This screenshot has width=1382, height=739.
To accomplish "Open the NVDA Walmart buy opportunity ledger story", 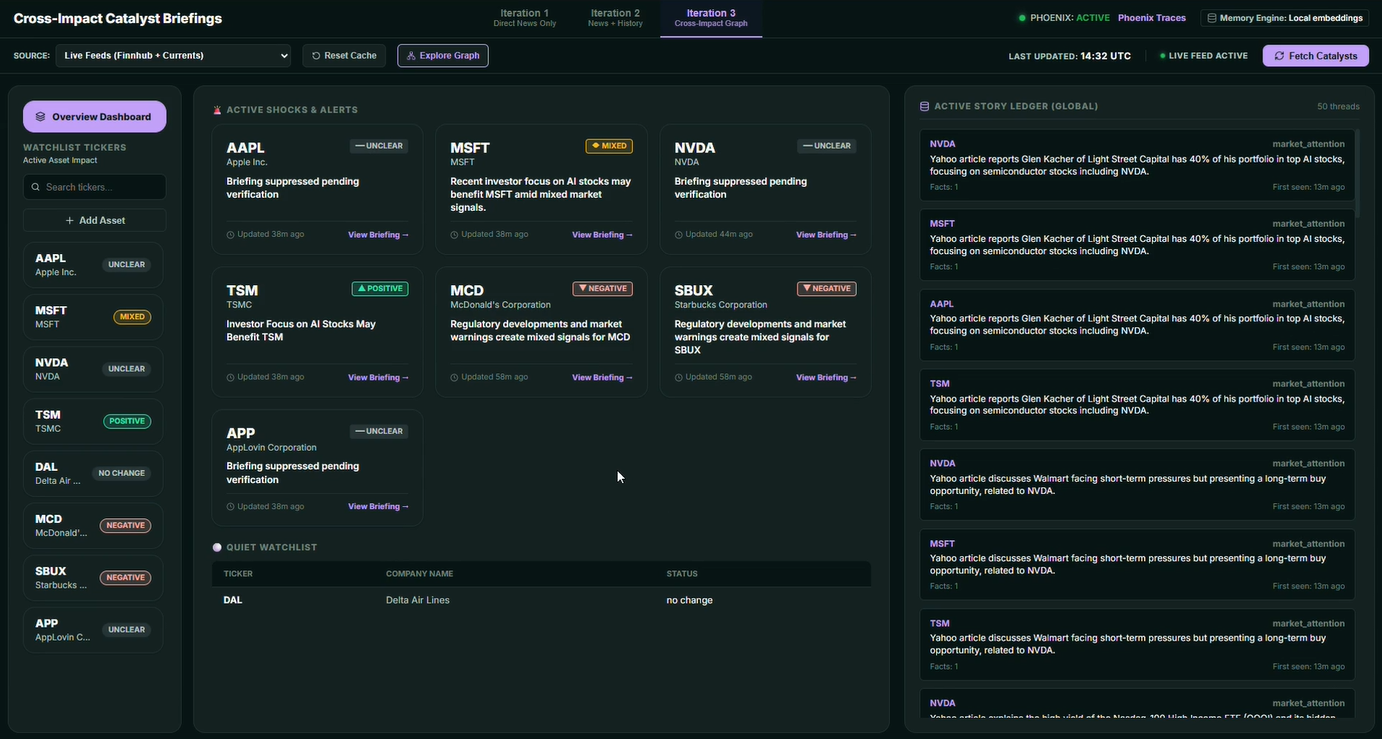I will [1137, 485].
